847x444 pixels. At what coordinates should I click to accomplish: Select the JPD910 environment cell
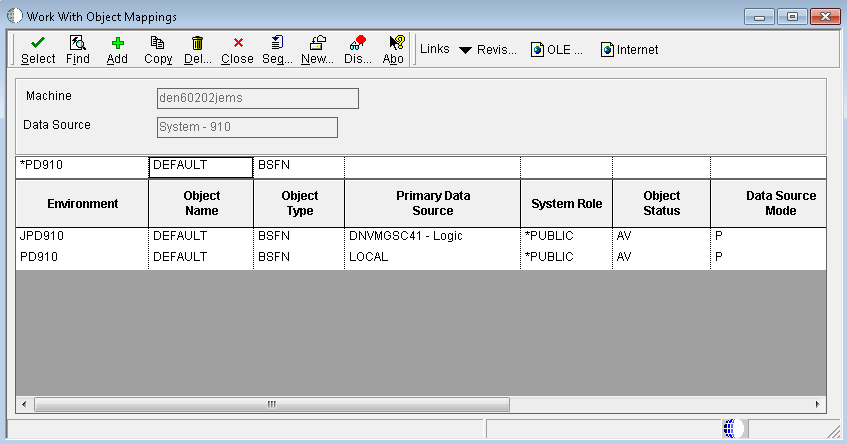[x=82, y=236]
